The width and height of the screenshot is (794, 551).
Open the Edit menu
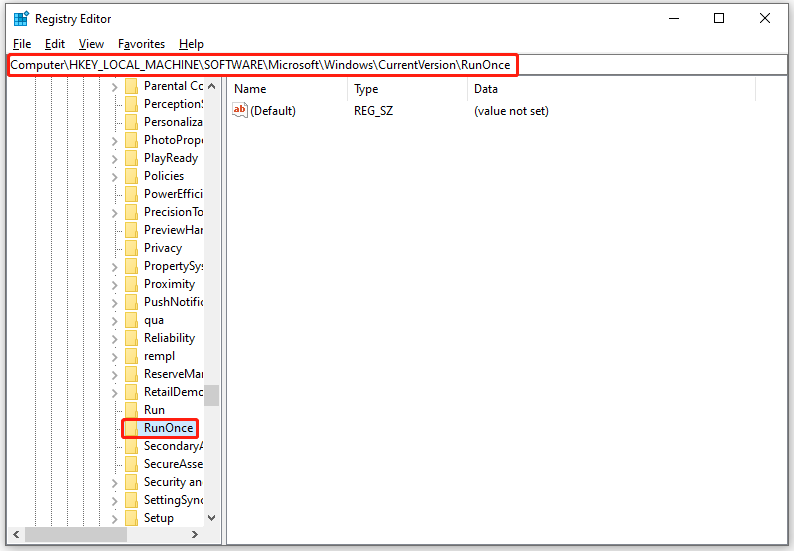pyautogui.click(x=55, y=44)
